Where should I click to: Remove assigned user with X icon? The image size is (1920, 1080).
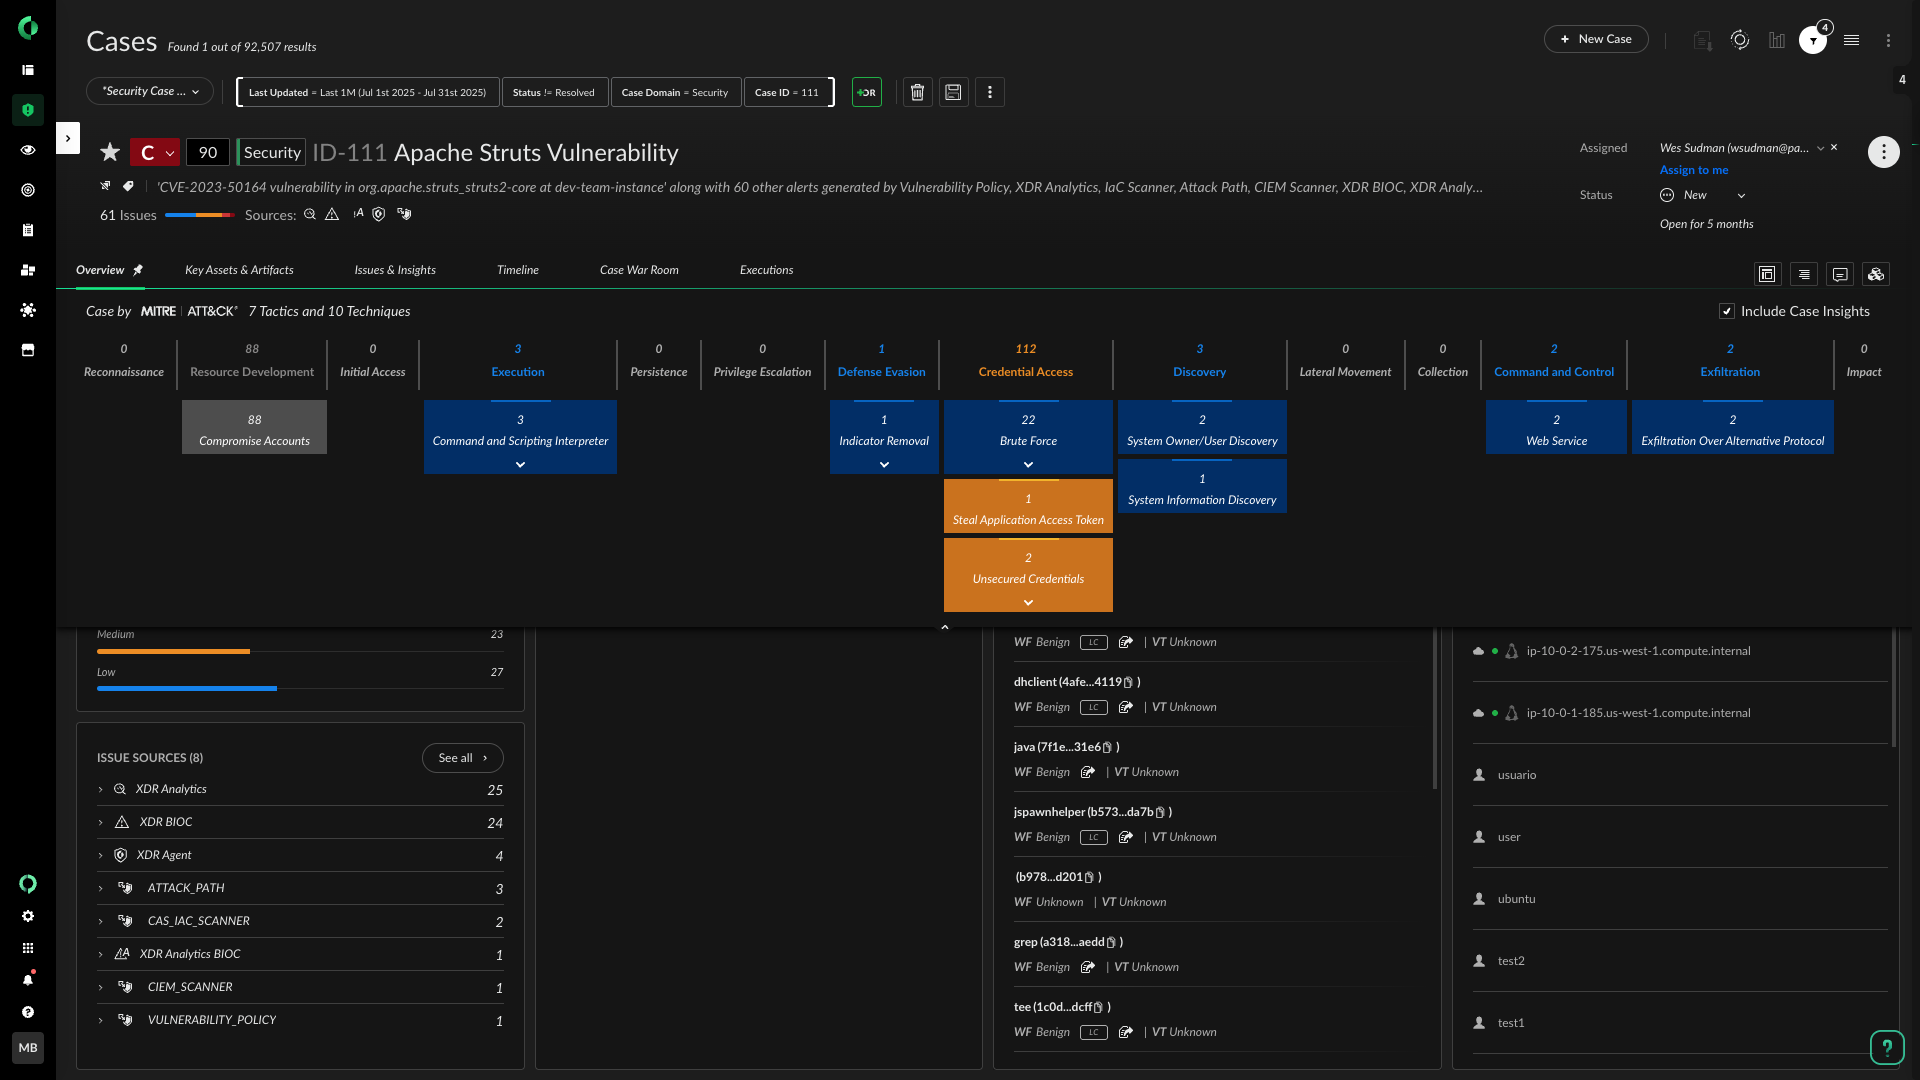coord(1834,147)
